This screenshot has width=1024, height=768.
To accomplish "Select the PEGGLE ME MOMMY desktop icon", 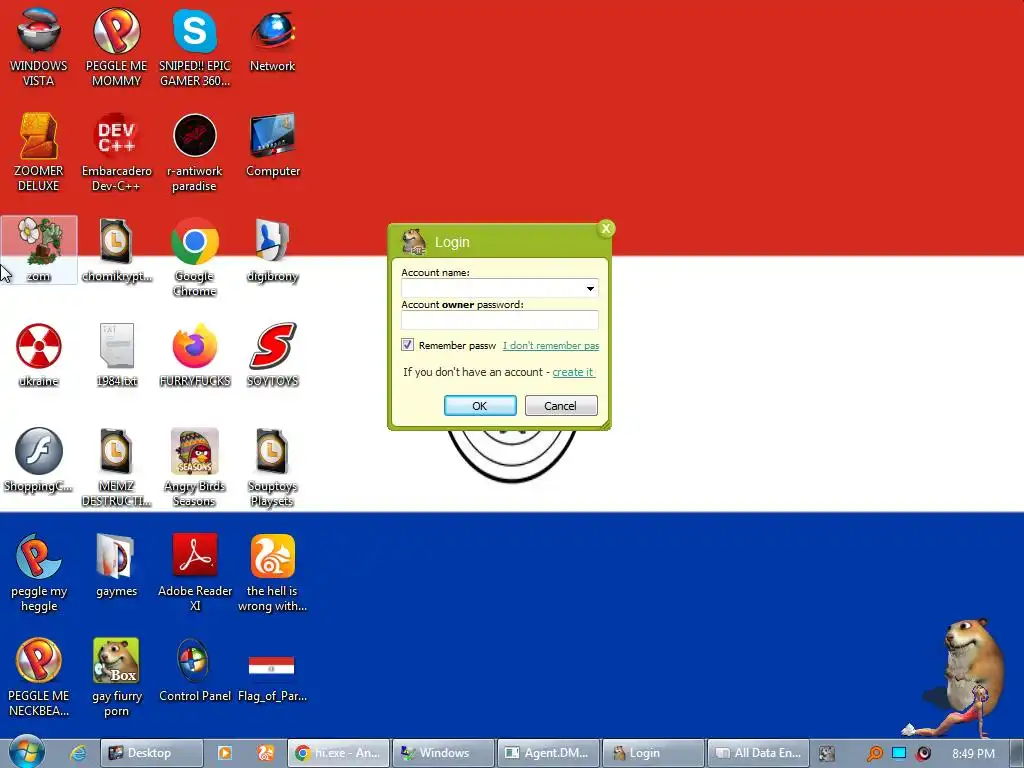I will (x=116, y=47).
